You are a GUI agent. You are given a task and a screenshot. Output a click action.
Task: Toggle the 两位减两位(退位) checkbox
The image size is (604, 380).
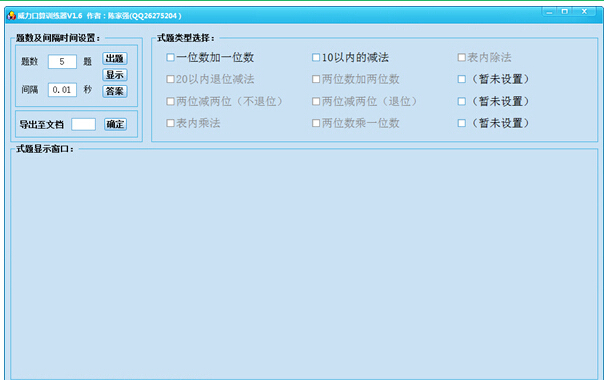tap(316, 101)
